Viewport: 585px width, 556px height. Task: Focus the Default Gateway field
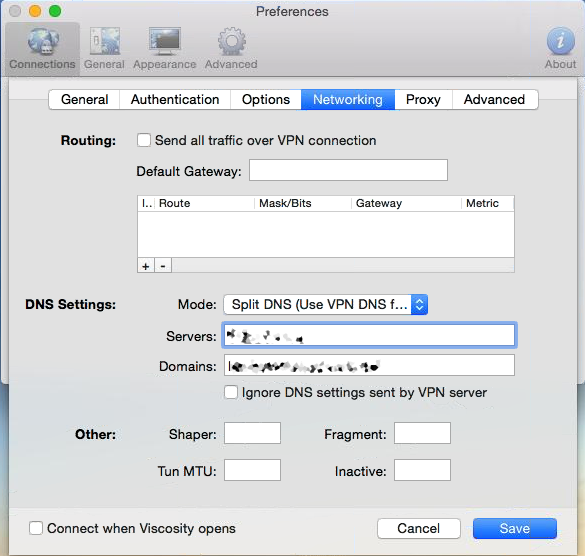pos(348,170)
